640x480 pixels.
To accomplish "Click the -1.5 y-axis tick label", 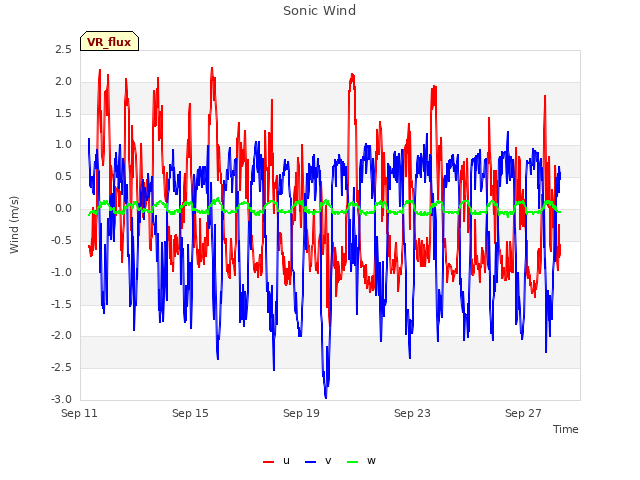I will click(x=61, y=304).
